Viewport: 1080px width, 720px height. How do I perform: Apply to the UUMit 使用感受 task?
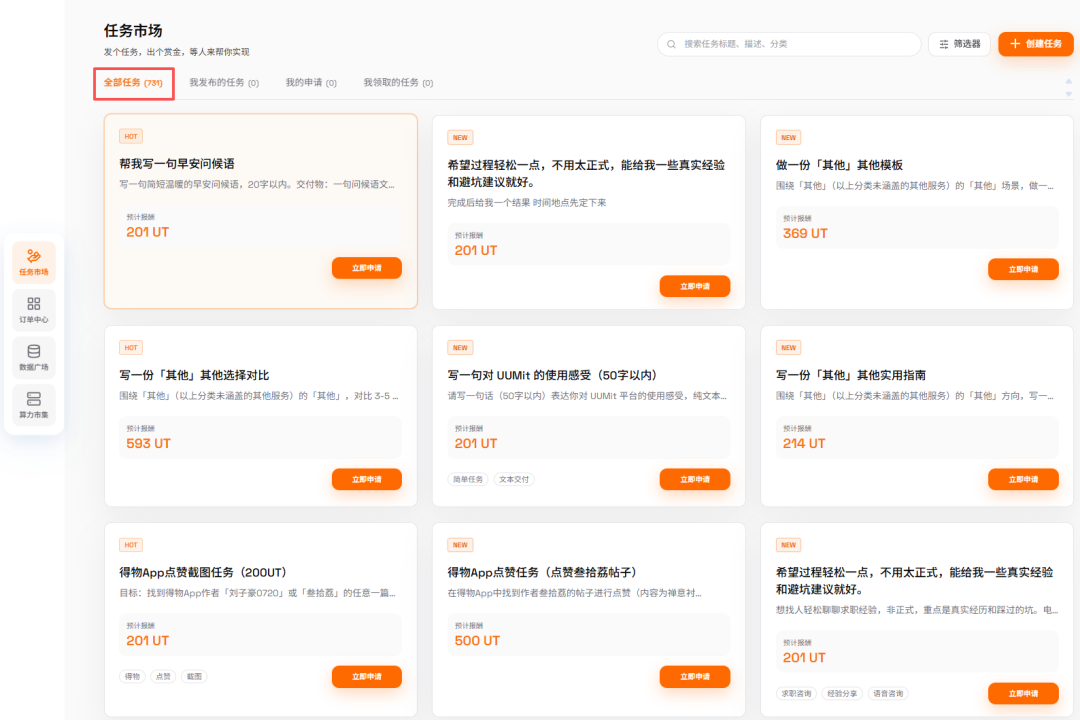[x=695, y=480]
